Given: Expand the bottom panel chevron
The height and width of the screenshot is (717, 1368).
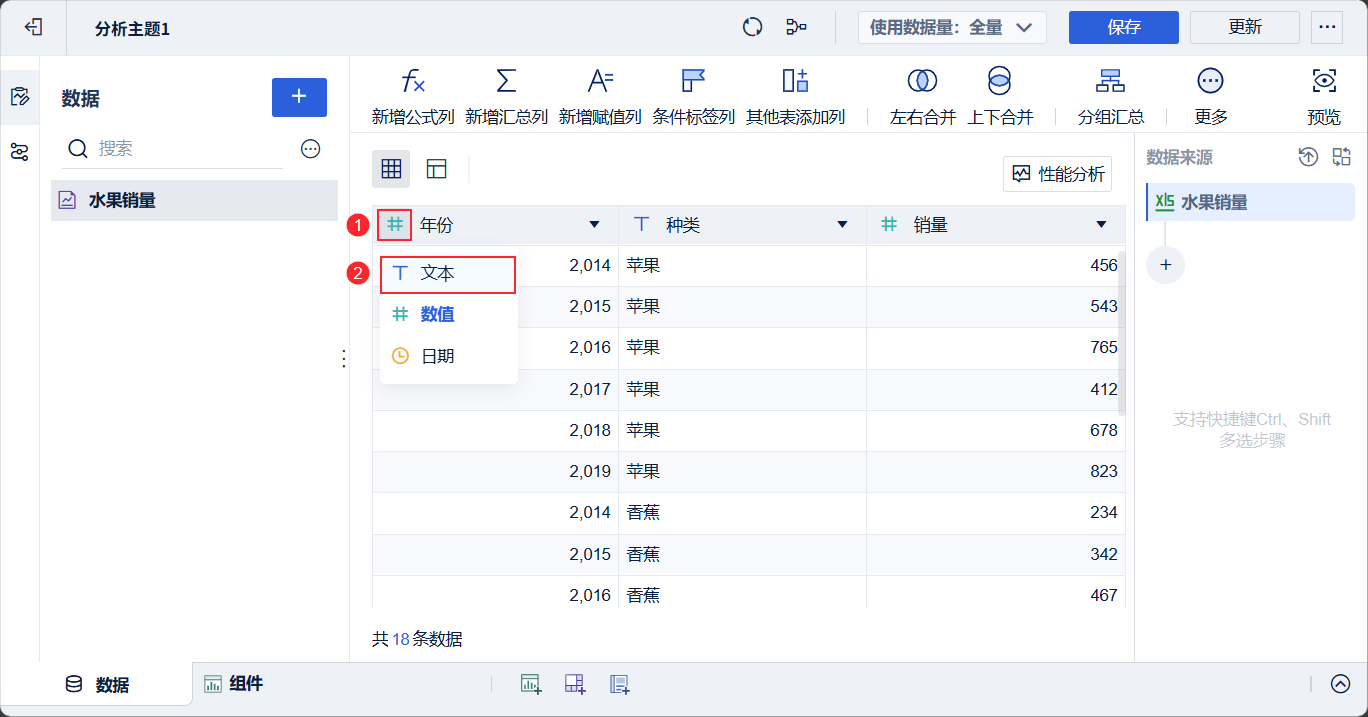Looking at the screenshot, I should (x=1340, y=684).
